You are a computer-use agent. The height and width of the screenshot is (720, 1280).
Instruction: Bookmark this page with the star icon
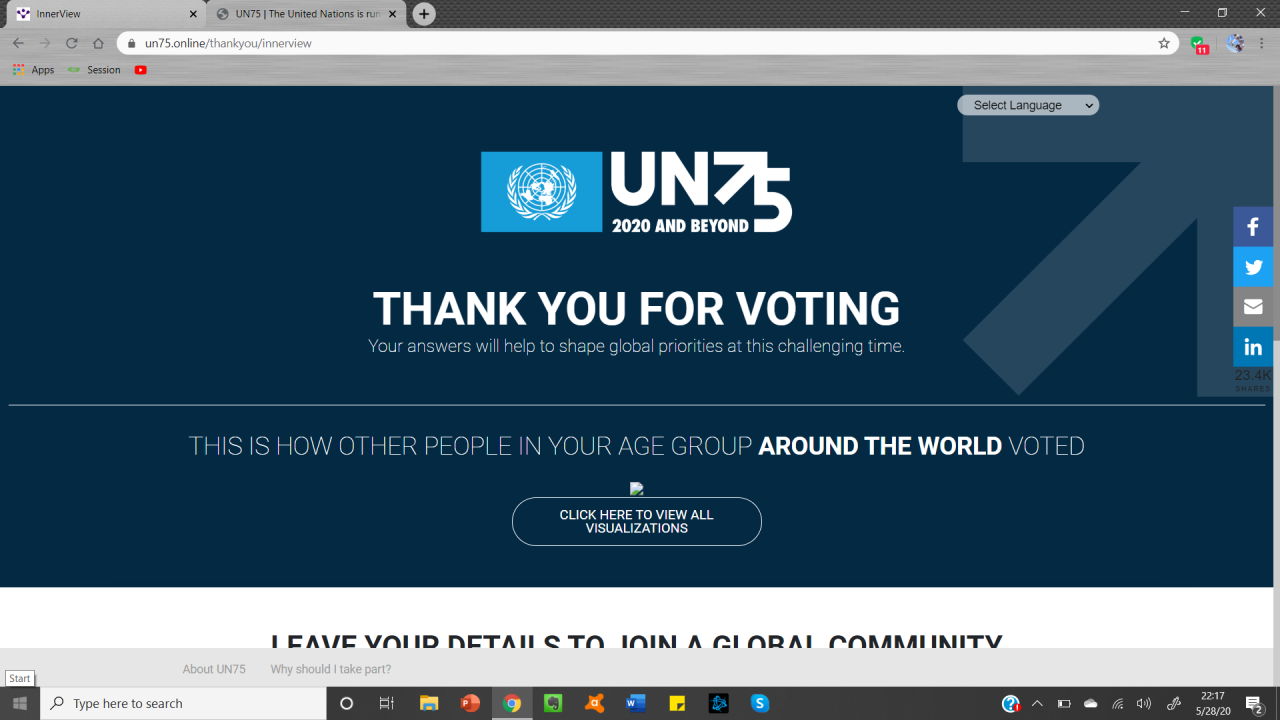pyautogui.click(x=1164, y=43)
